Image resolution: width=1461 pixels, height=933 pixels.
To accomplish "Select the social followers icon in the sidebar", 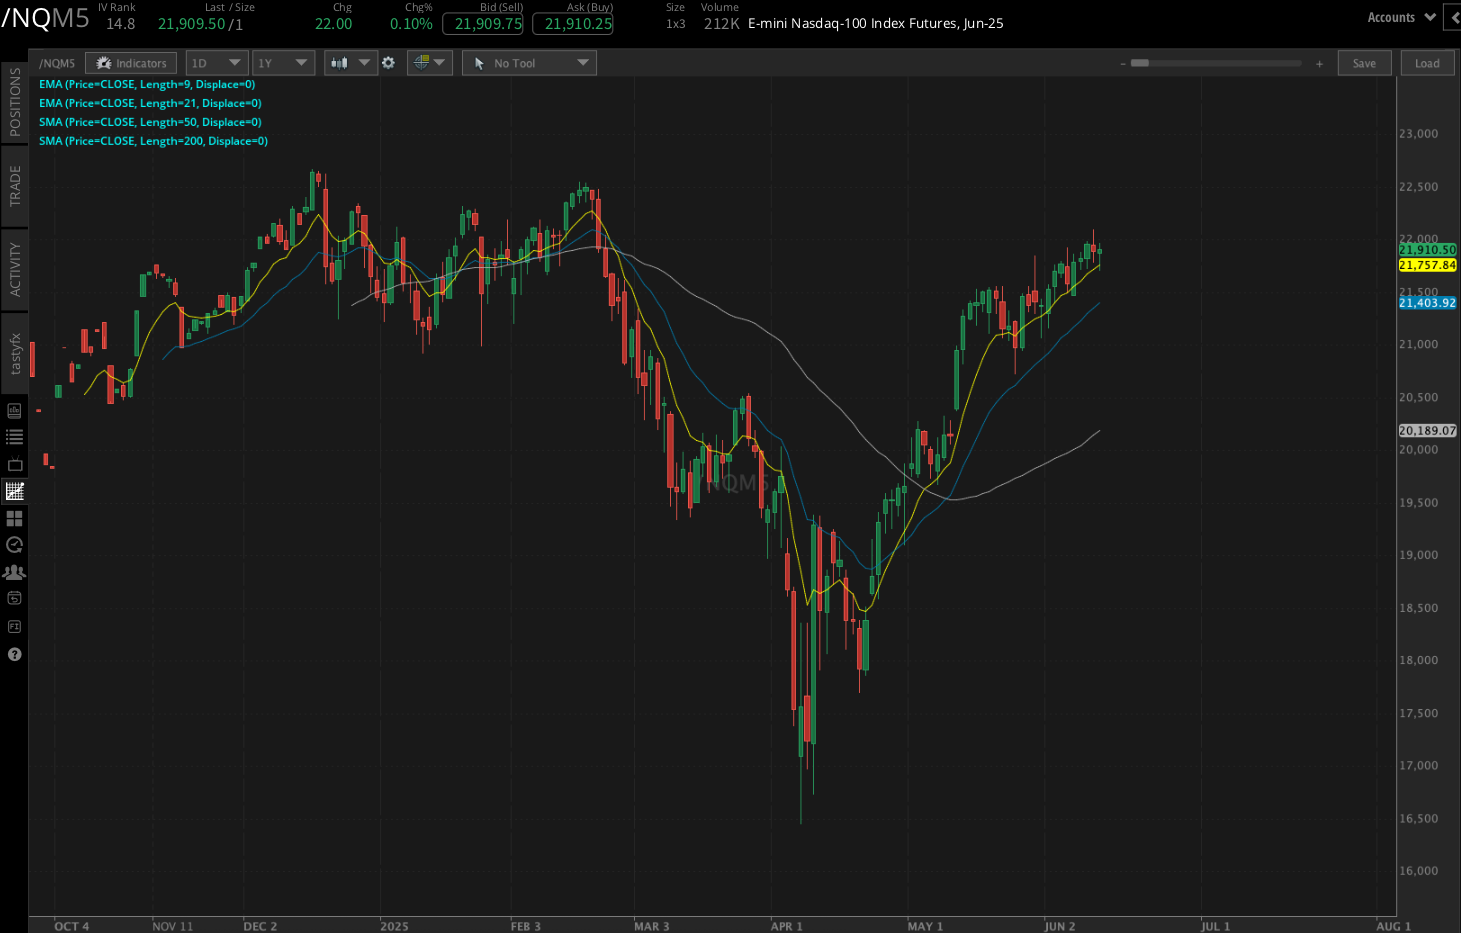I will [14, 571].
